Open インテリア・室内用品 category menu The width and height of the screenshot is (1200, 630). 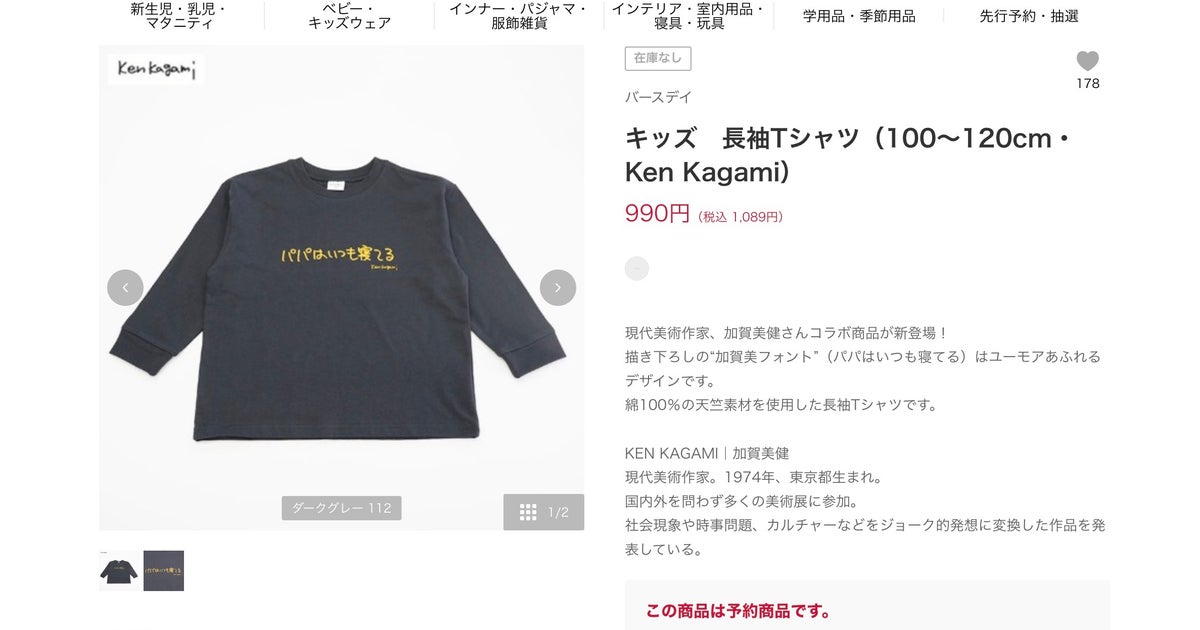tap(689, 16)
